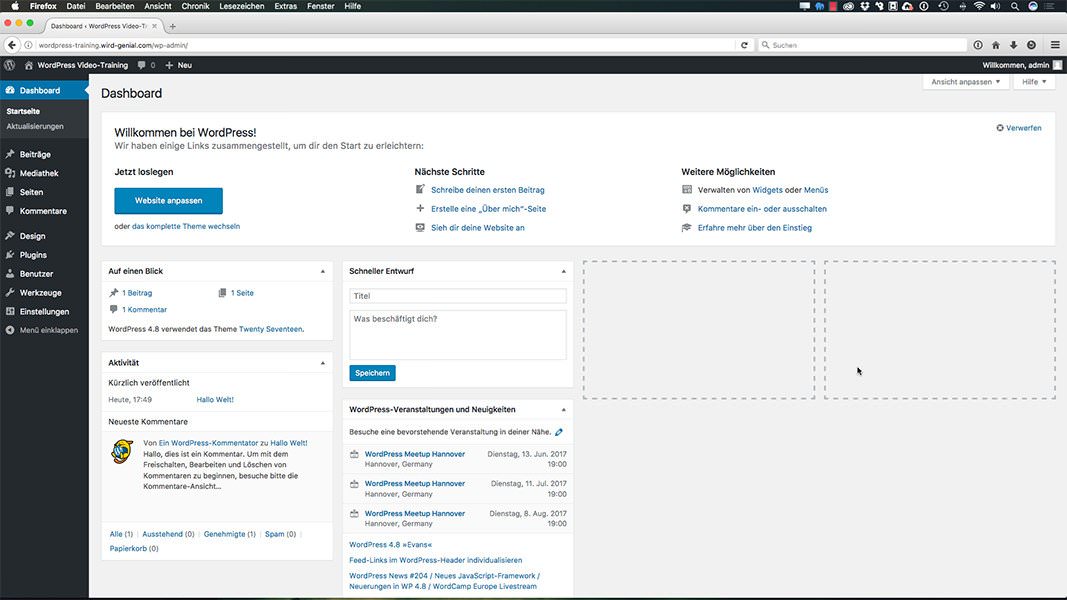The width and height of the screenshot is (1067, 600).
Task: Open the Dropbox menu bar icon
Action: (865, 6)
